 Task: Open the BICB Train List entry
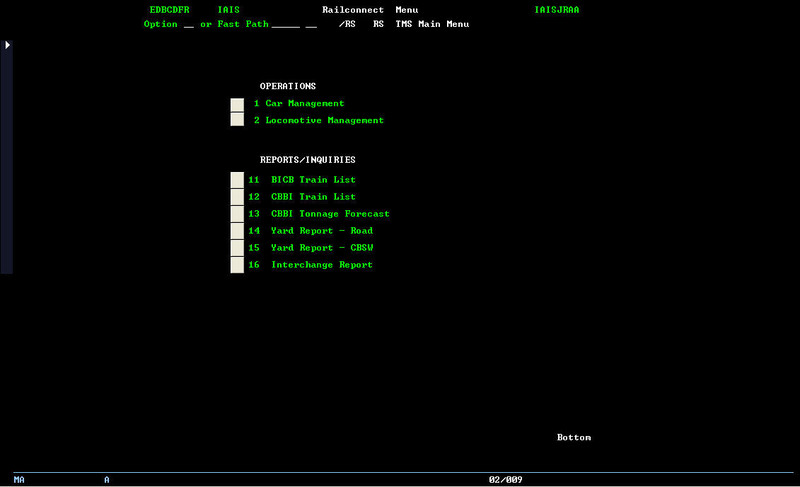click(313, 180)
